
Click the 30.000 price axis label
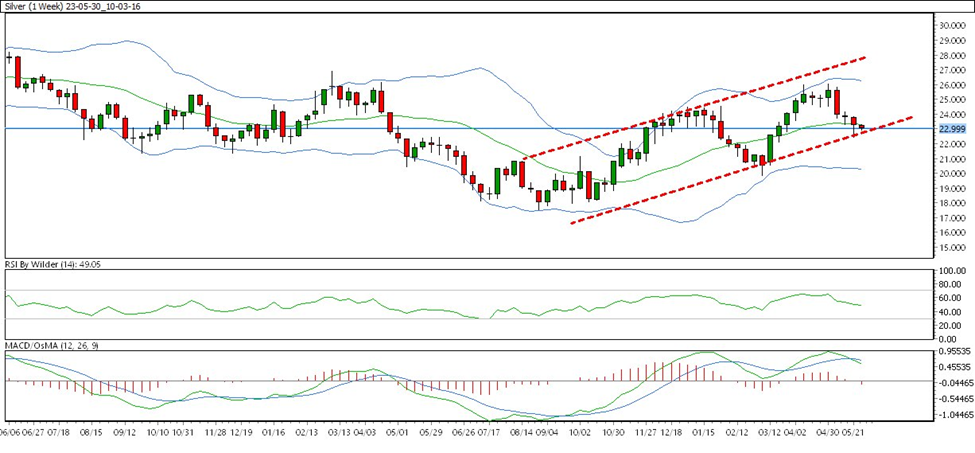click(951, 25)
